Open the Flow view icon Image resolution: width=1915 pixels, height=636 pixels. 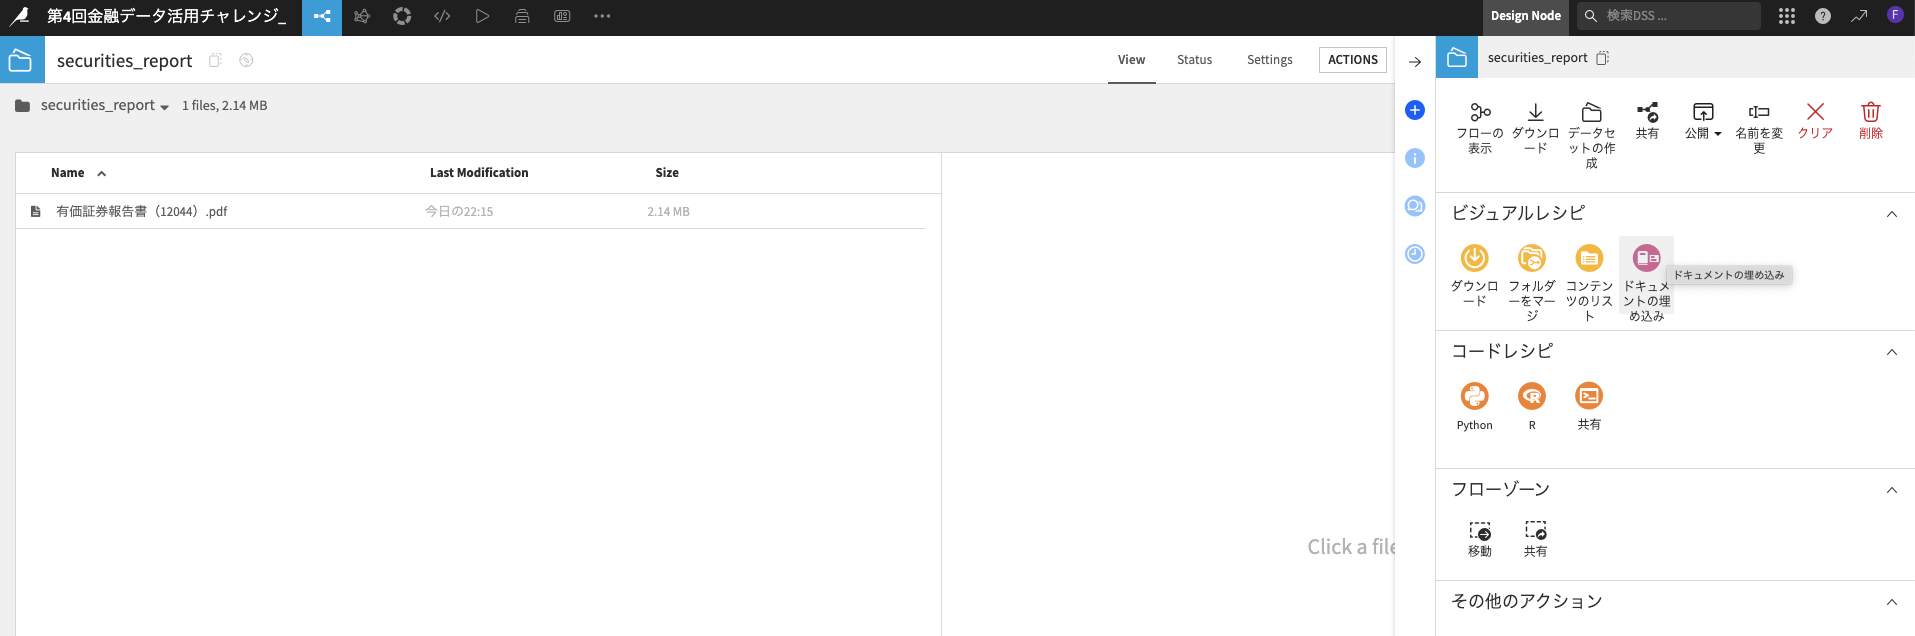point(322,16)
